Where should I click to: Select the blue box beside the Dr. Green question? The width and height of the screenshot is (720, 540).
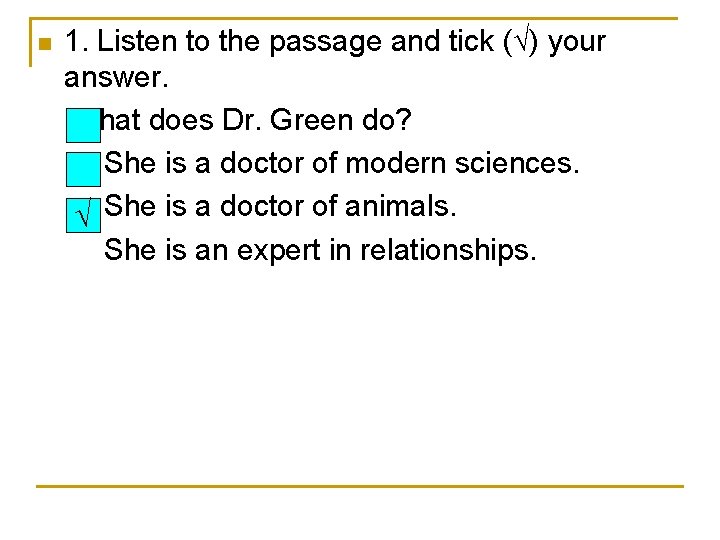[81, 125]
